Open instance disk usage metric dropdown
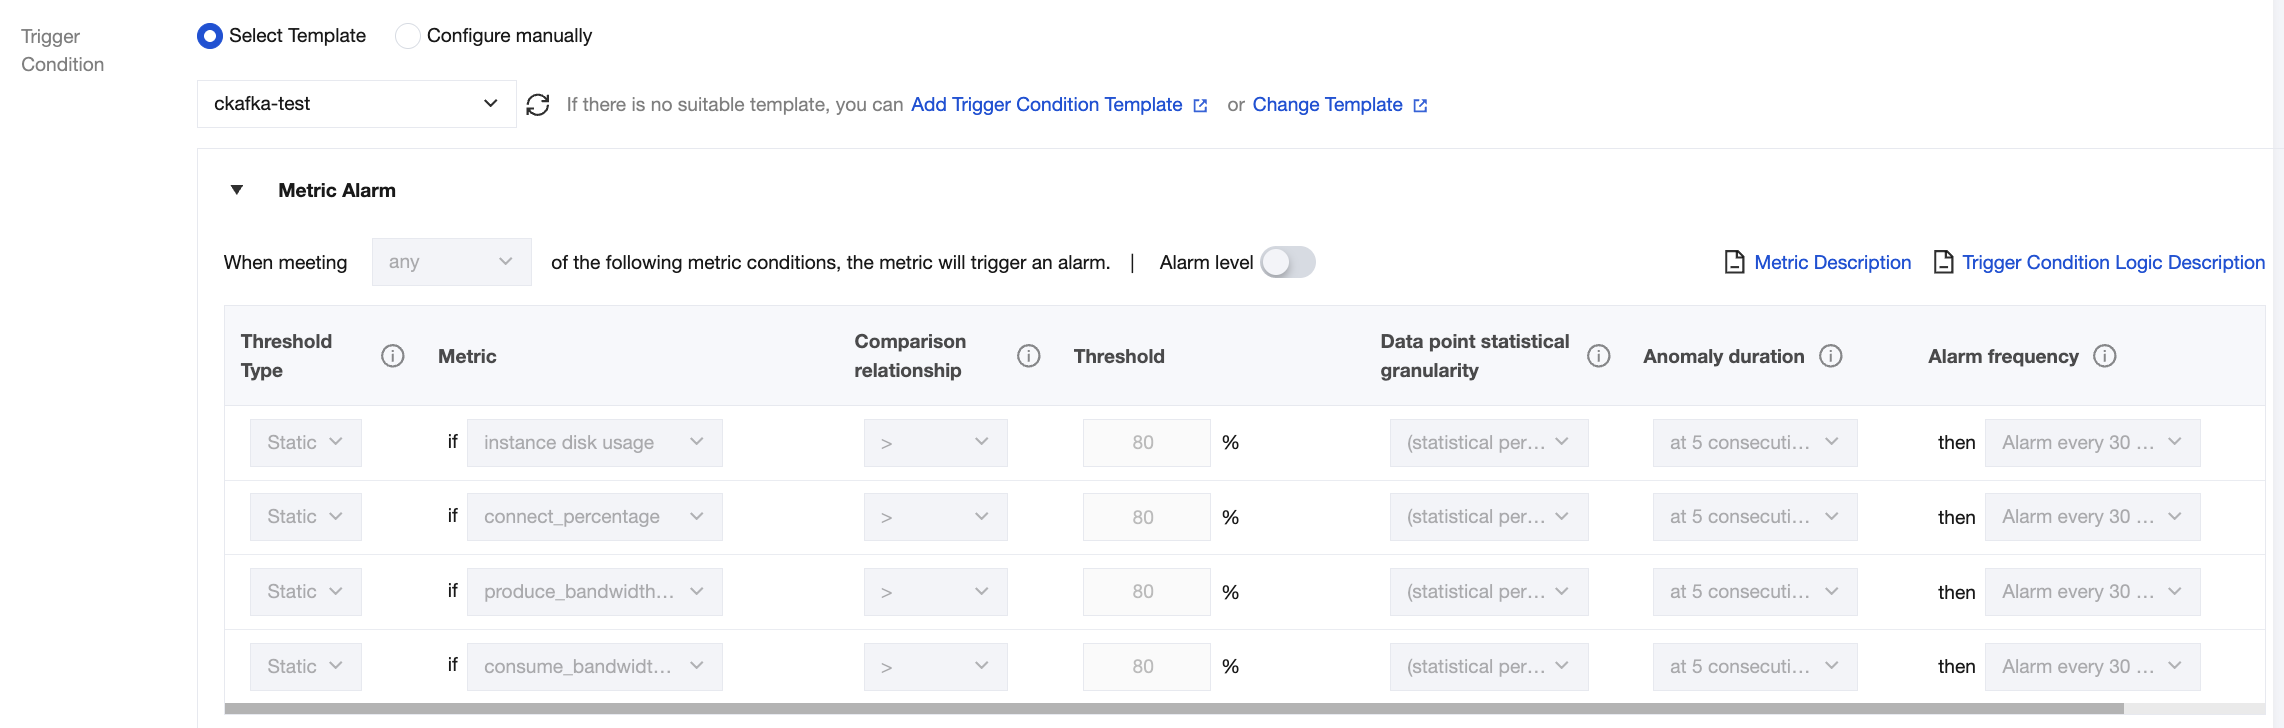The height and width of the screenshot is (728, 2284). point(594,443)
